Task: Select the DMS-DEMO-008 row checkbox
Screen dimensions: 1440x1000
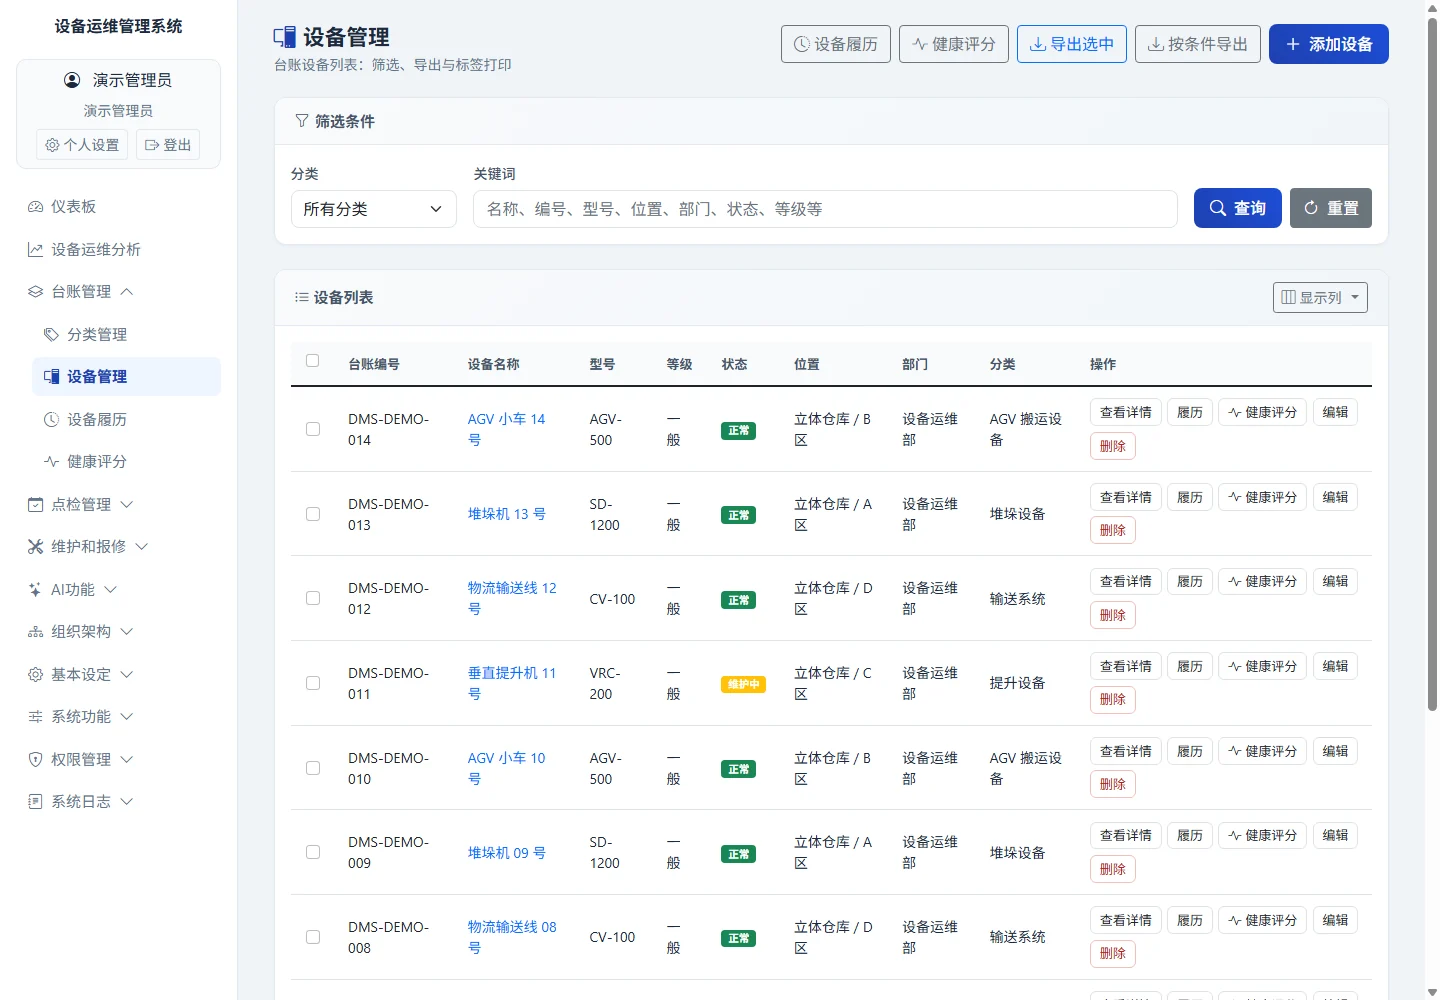Action: (x=313, y=937)
